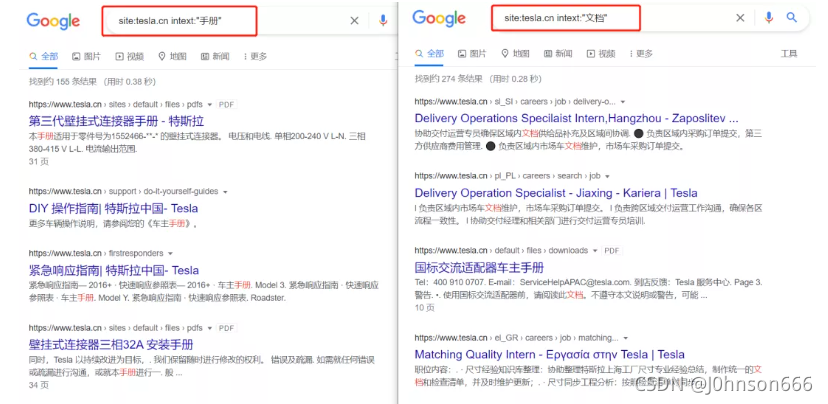Click the Google logo in left window
This screenshot has height=404, width=828.
[x=53, y=21]
